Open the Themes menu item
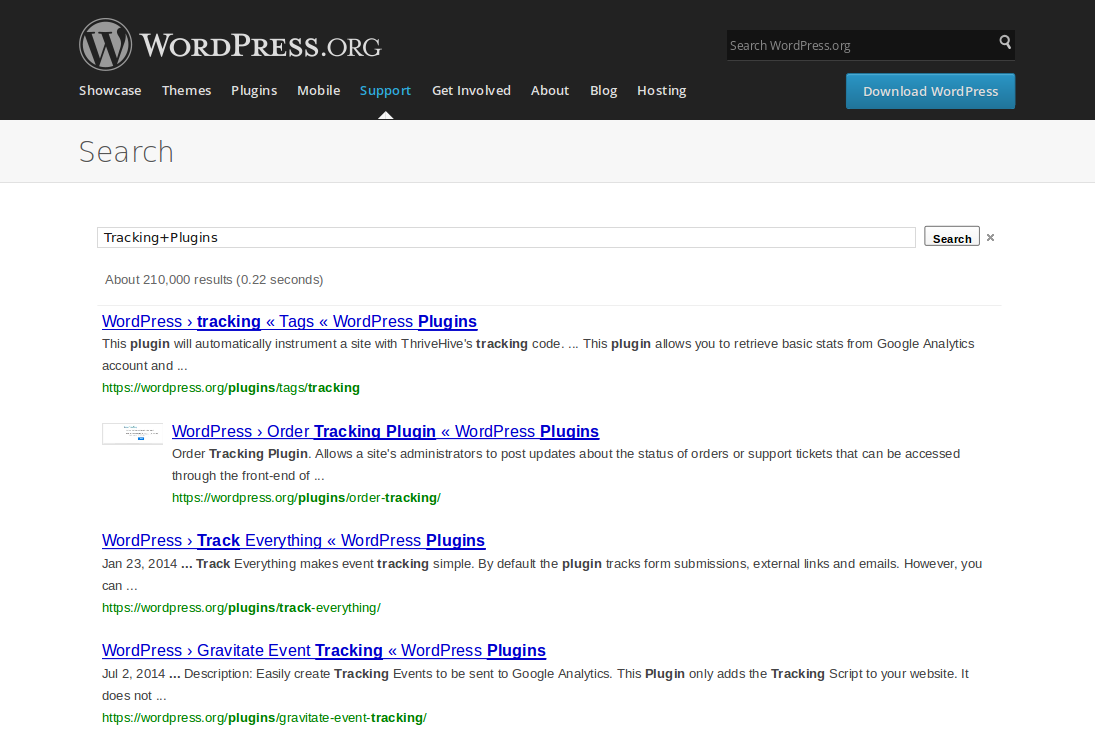Screen dimensions: 1095x747 pyautogui.click(x=186, y=91)
